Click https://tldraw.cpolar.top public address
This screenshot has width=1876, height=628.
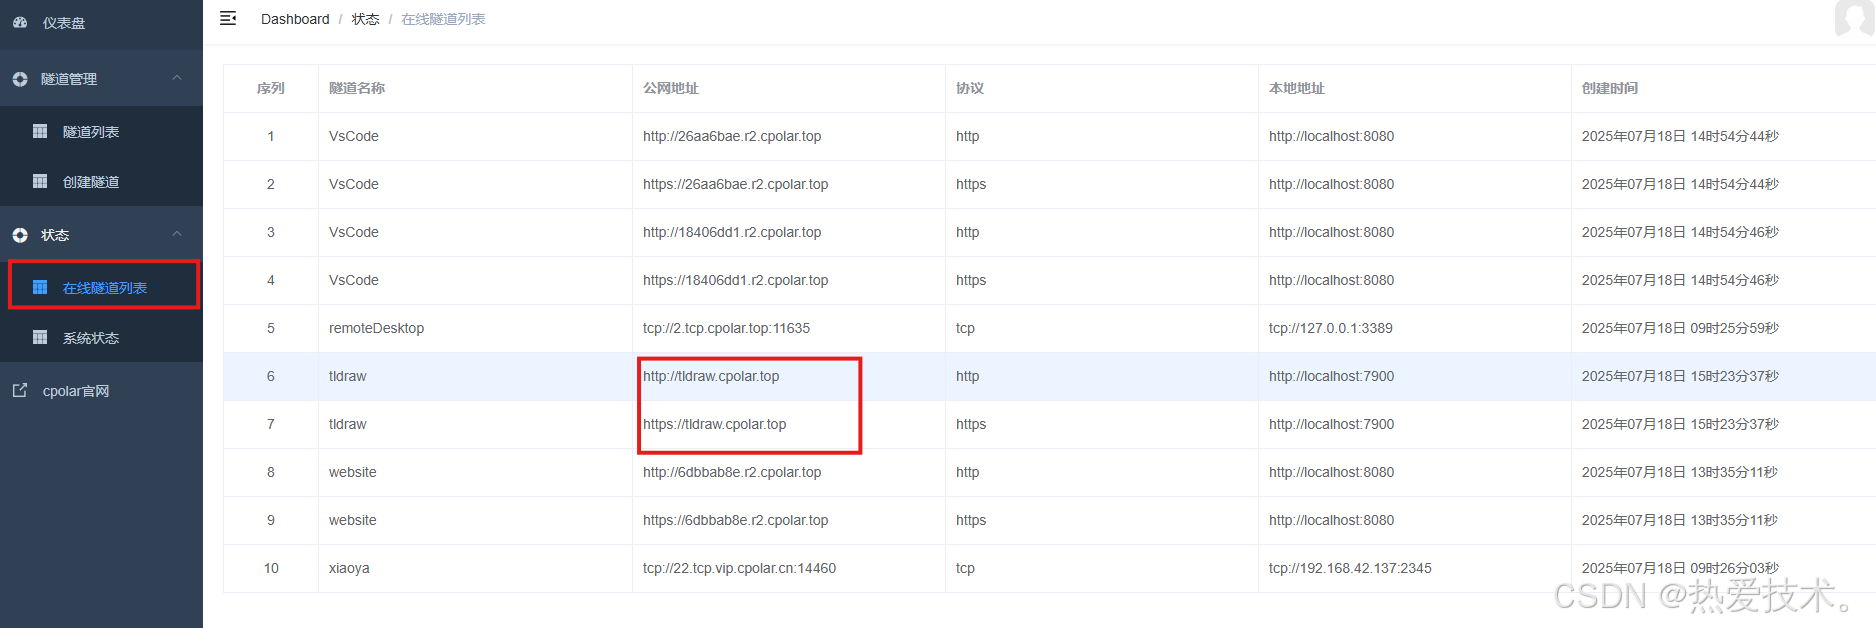715,424
